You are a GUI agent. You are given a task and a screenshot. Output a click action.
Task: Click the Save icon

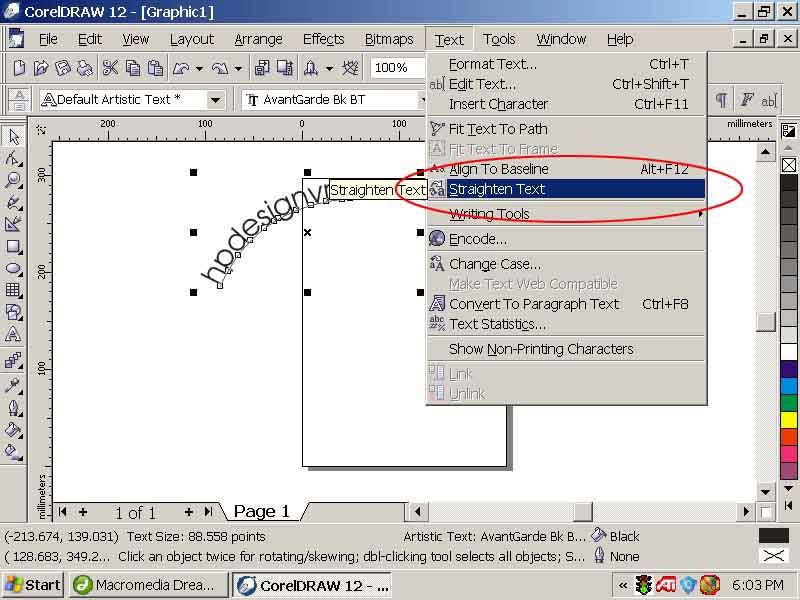click(63, 68)
